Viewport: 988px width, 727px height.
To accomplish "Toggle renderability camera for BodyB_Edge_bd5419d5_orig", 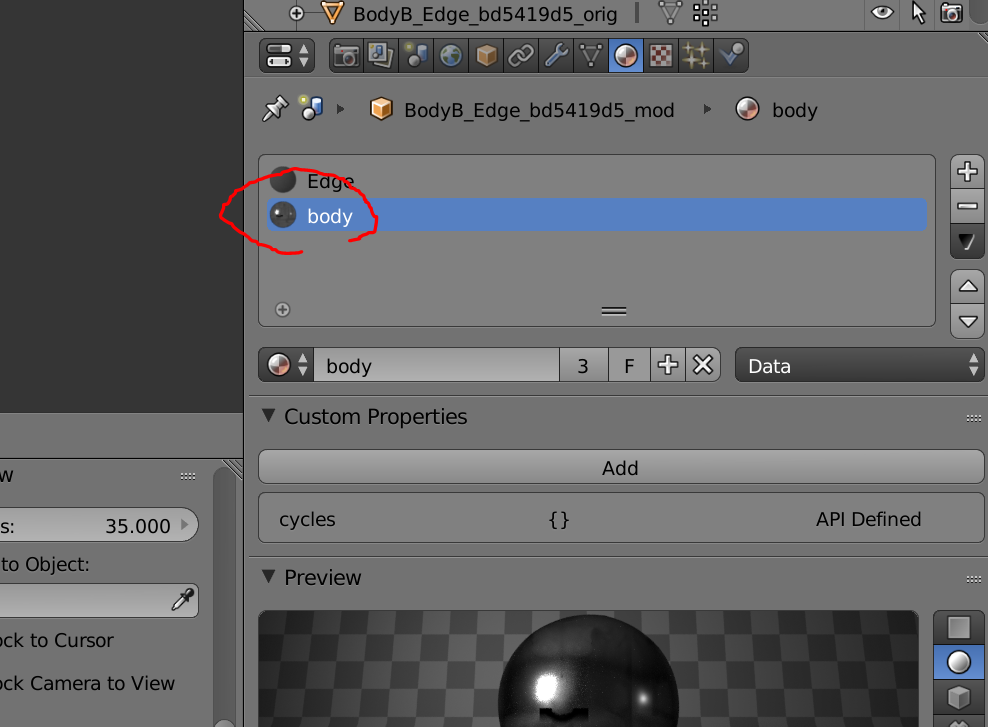I will pyautogui.click(x=951, y=13).
